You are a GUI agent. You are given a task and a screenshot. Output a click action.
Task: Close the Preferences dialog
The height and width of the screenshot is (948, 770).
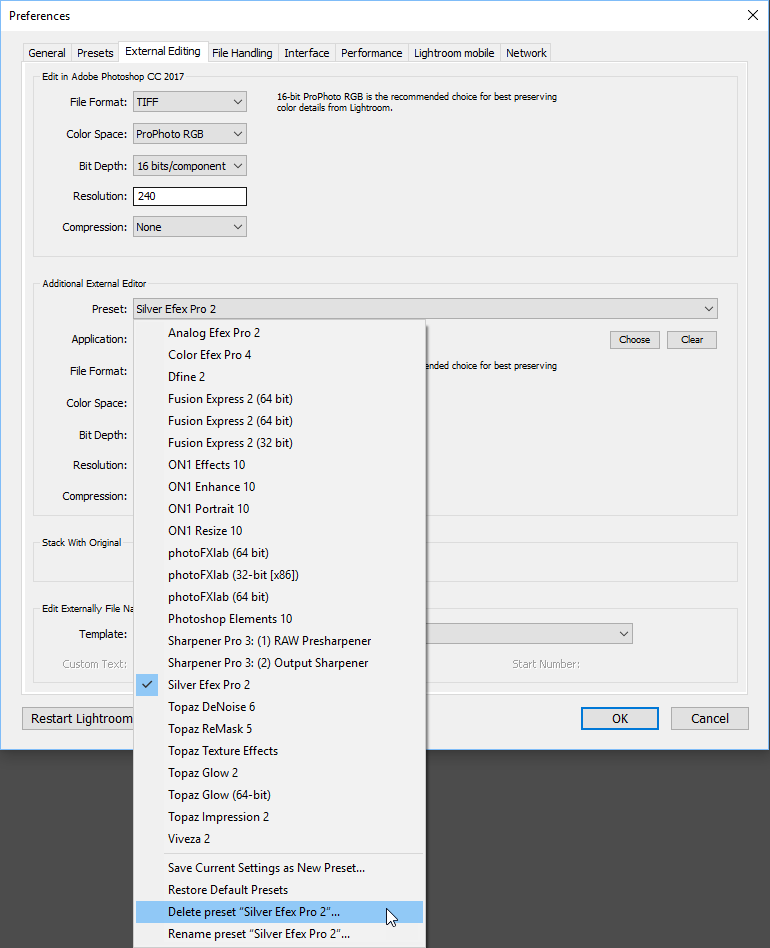point(752,15)
